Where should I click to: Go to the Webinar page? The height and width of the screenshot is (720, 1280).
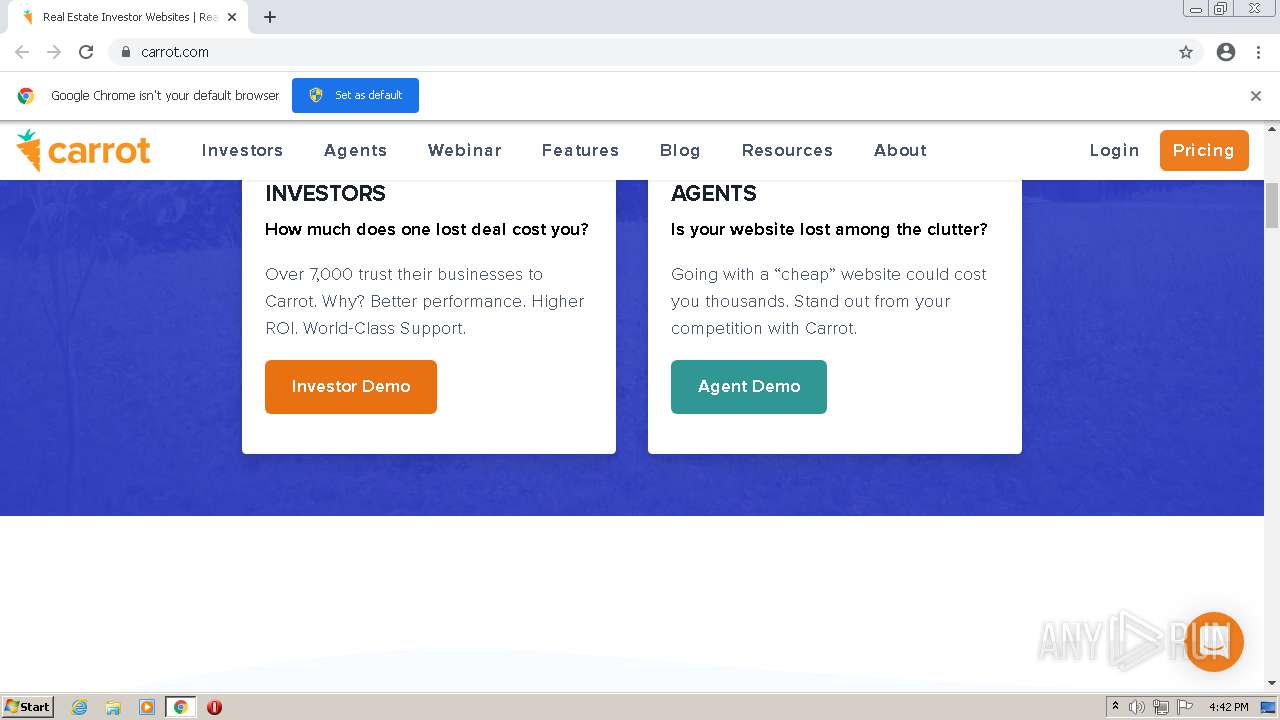point(464,150)
